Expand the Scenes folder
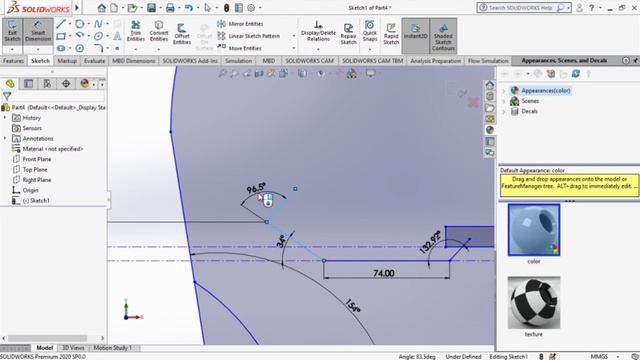This screenshot has height=360, width=640. tap(504, 101)
